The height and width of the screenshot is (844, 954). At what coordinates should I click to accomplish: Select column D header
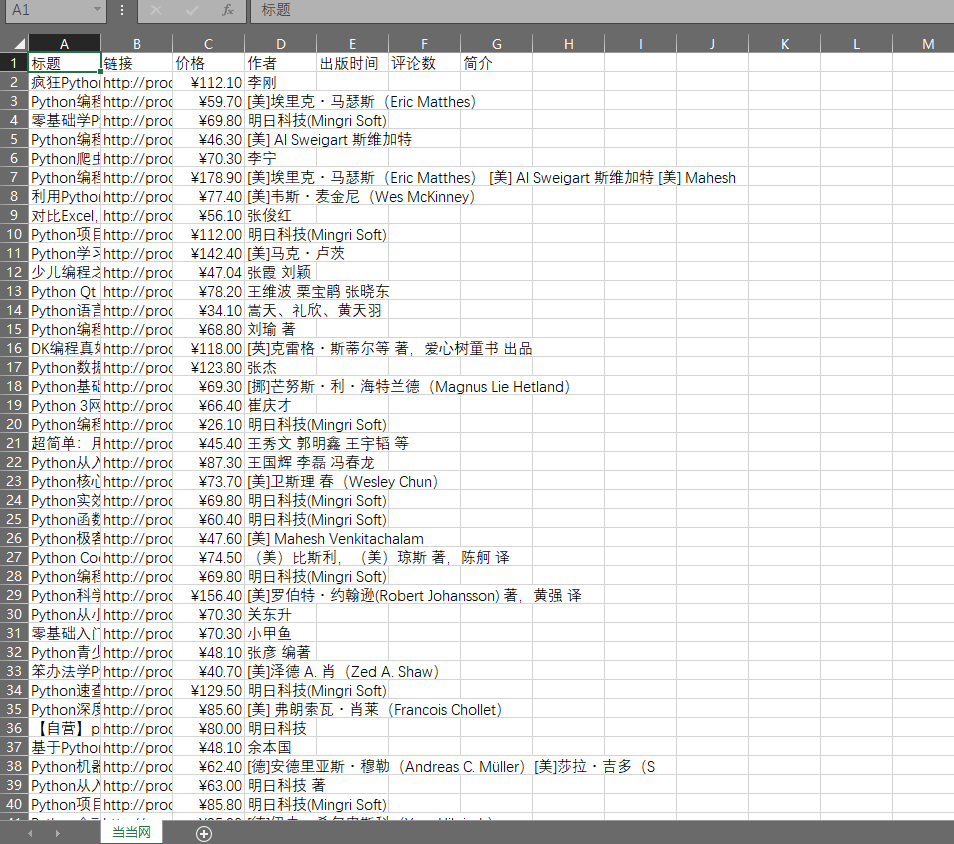coord(280,44)
